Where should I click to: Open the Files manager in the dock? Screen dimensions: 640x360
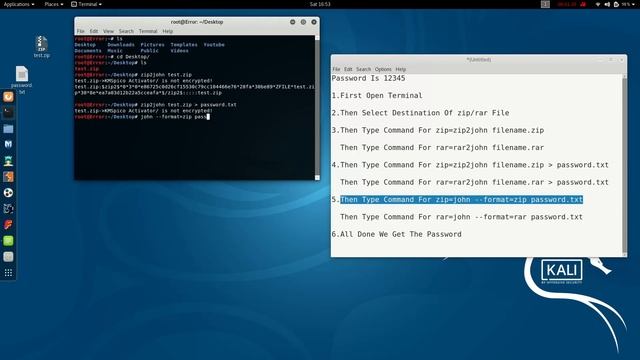tap(8, 129)
